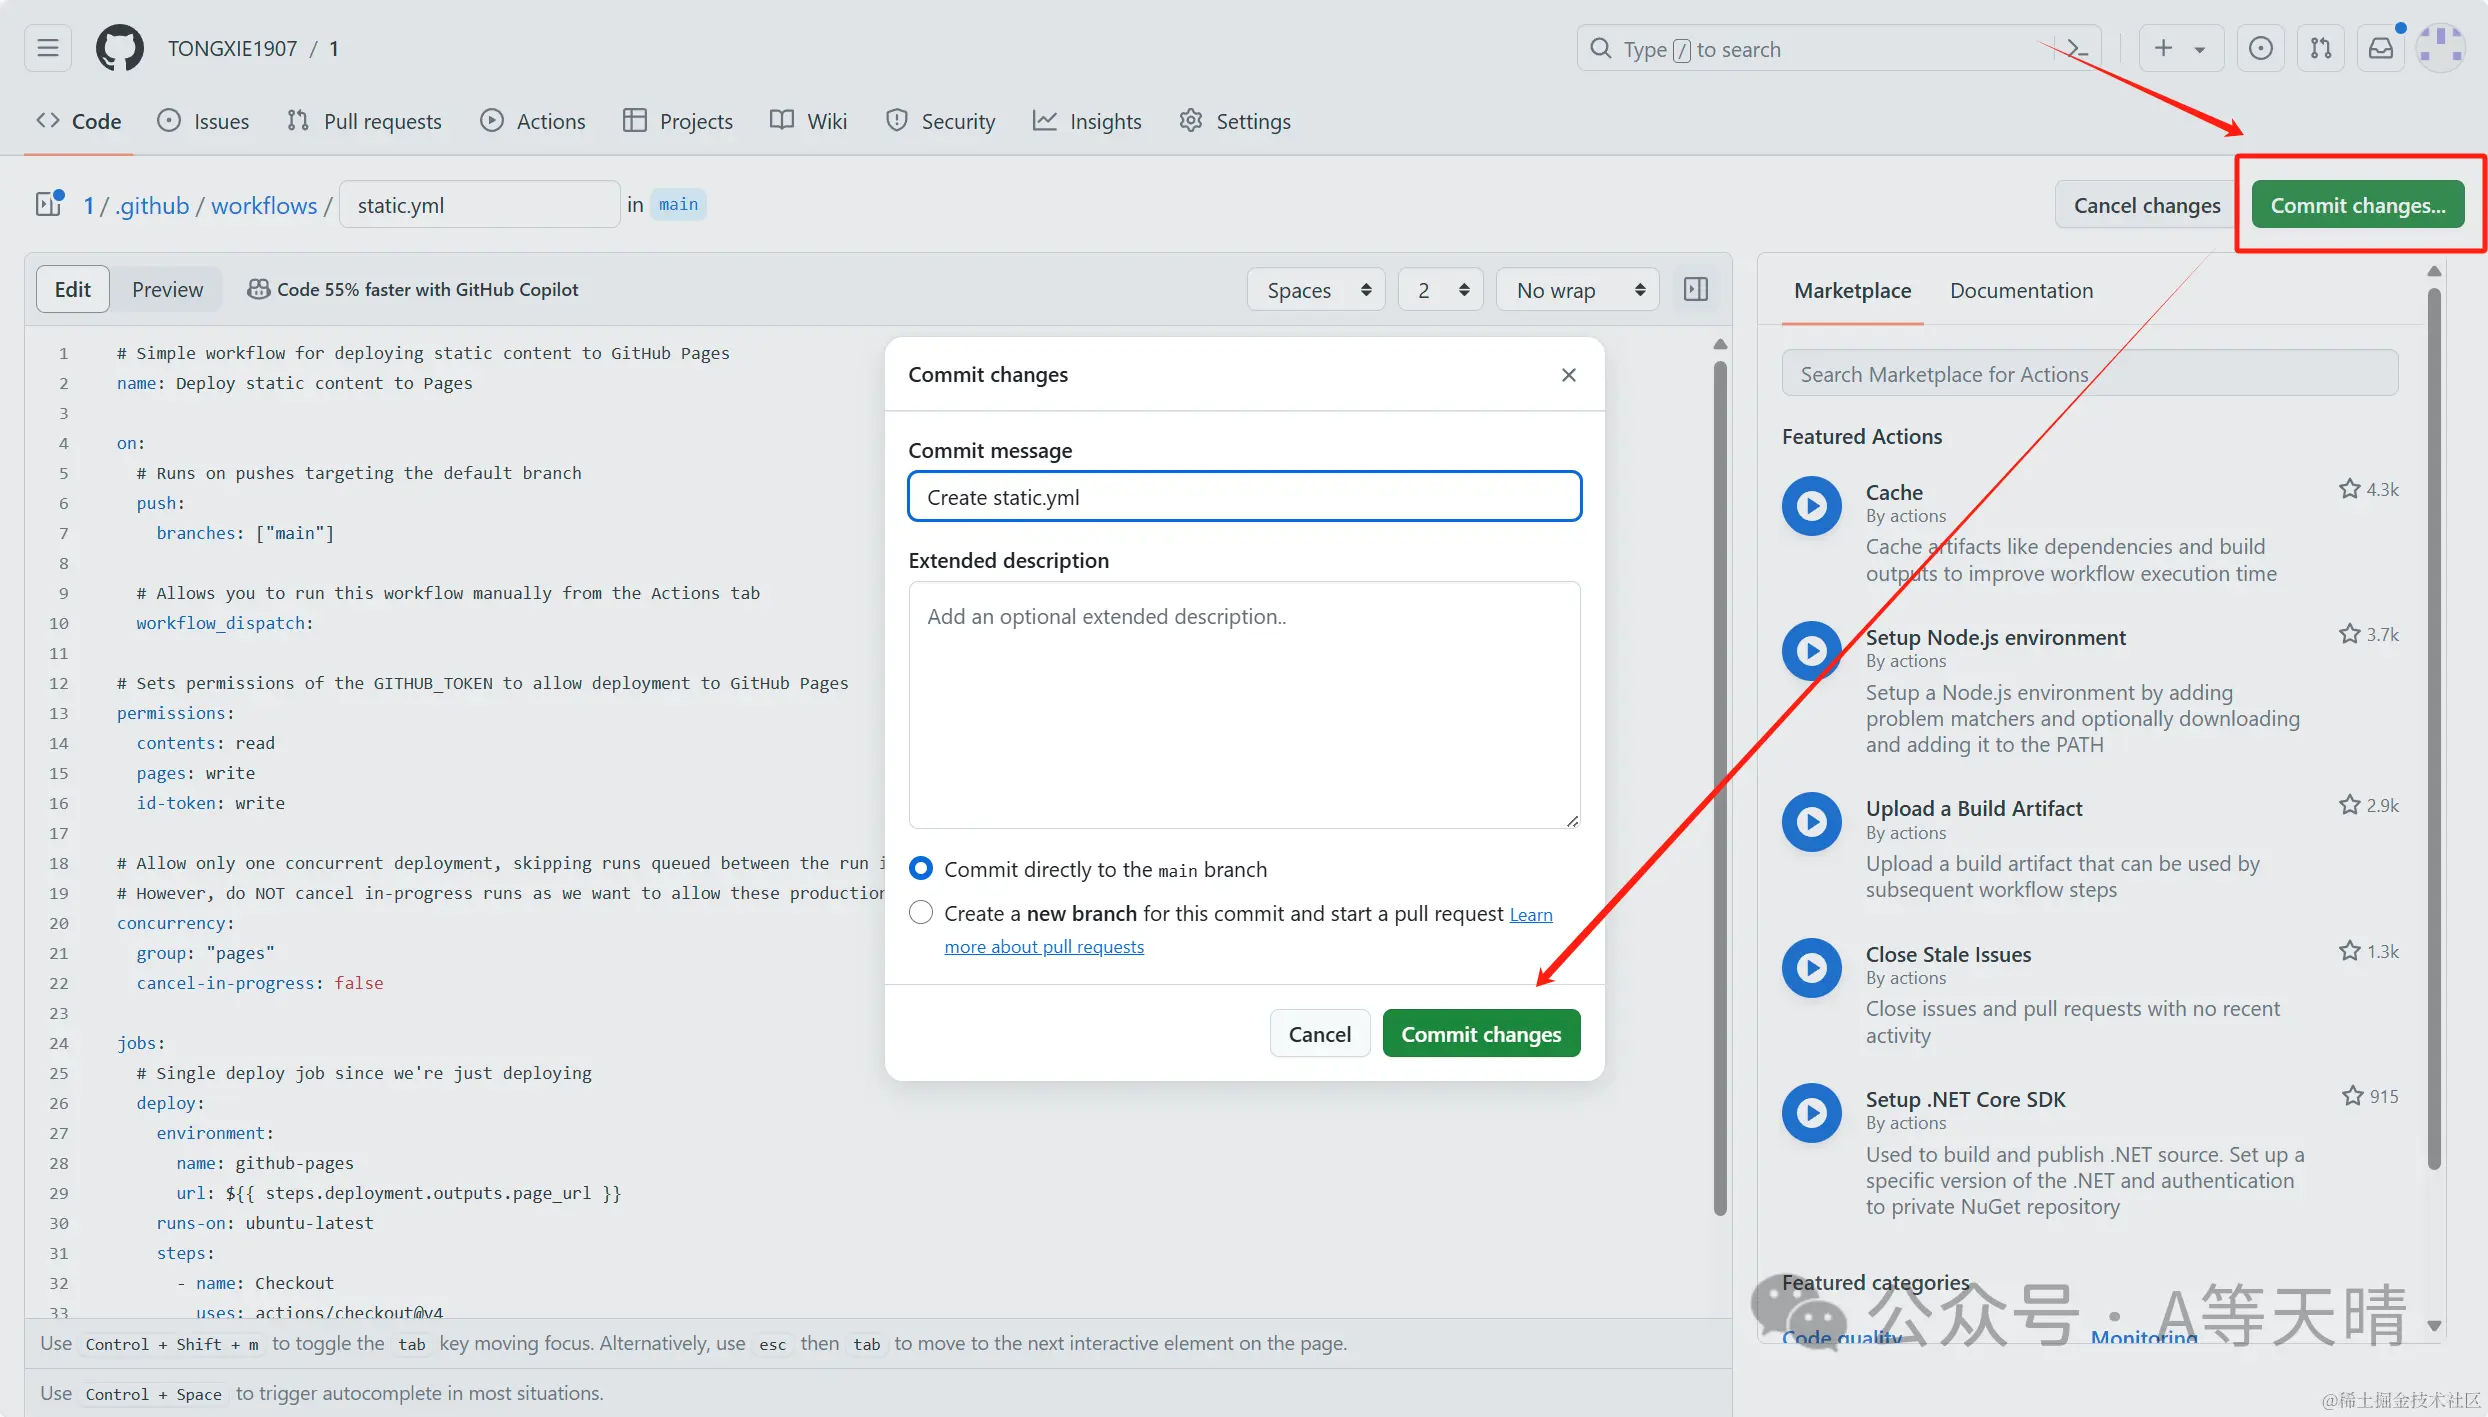Open the No wrap dropdown
The image size is (2488, 1417).
(x=1578, y=290)
